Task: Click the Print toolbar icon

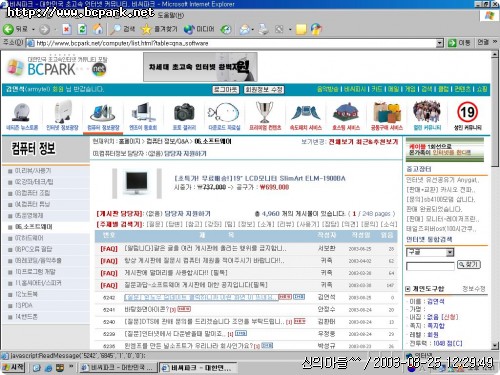Action: pos(263,29)
